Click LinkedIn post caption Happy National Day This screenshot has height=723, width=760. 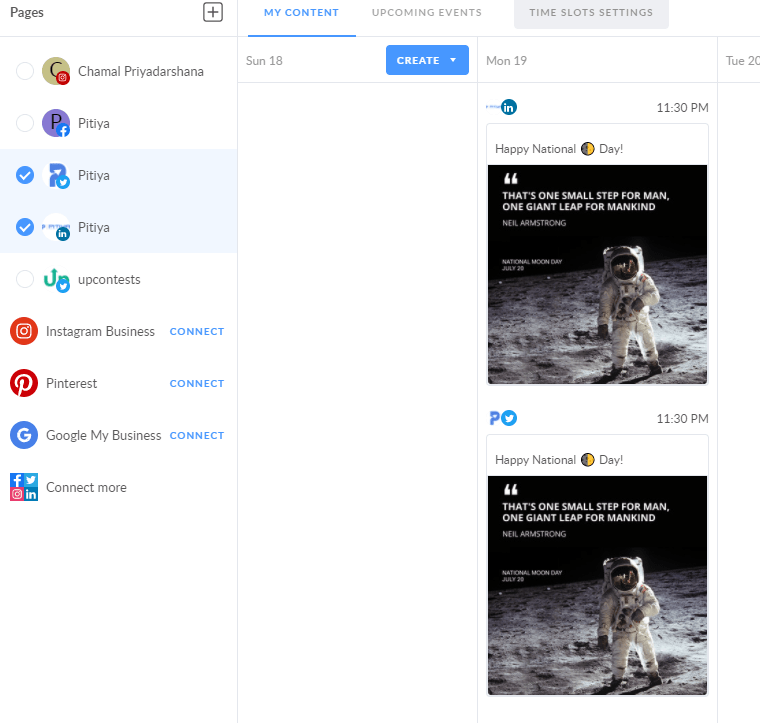pos(559,149)
